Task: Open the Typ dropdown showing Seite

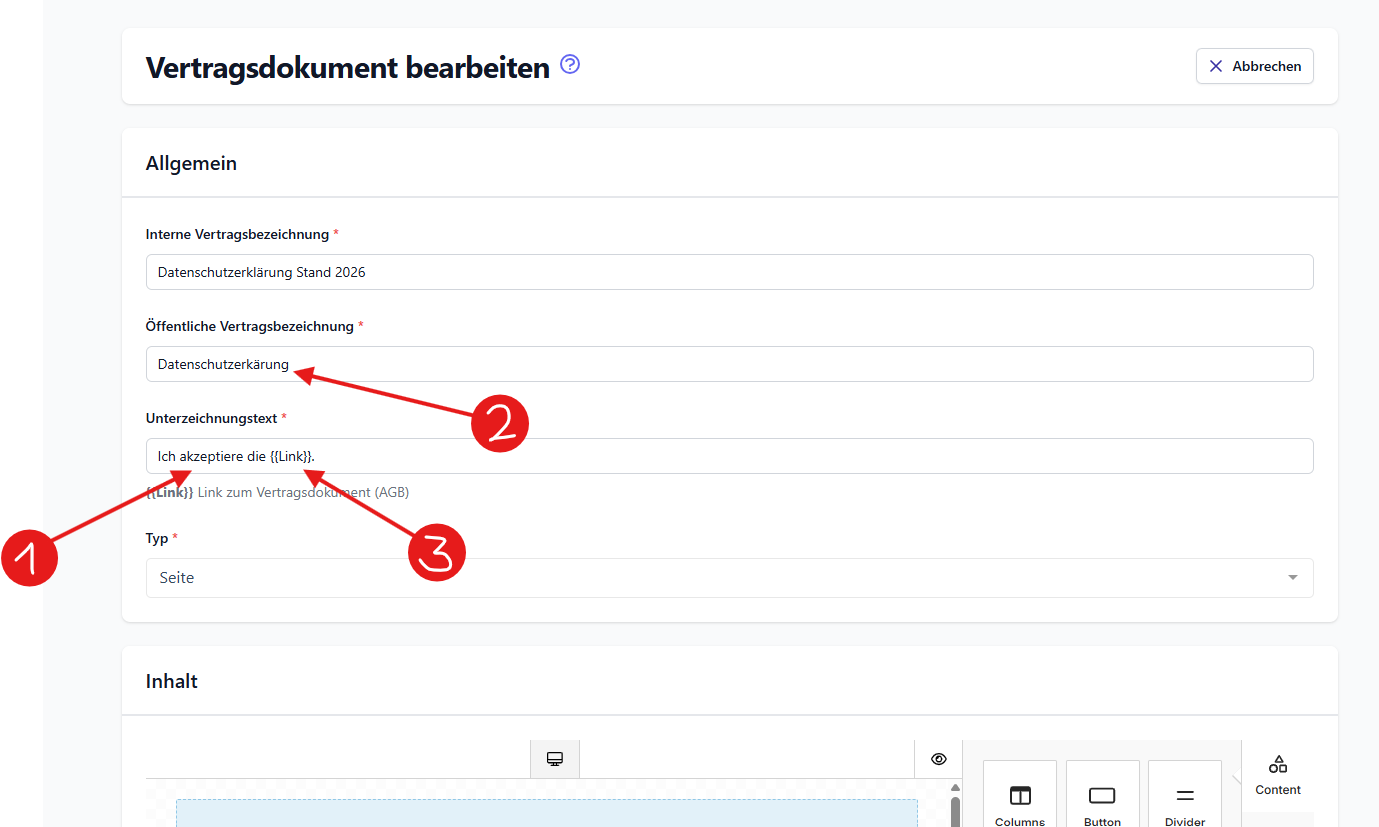Action: (729, 578)
